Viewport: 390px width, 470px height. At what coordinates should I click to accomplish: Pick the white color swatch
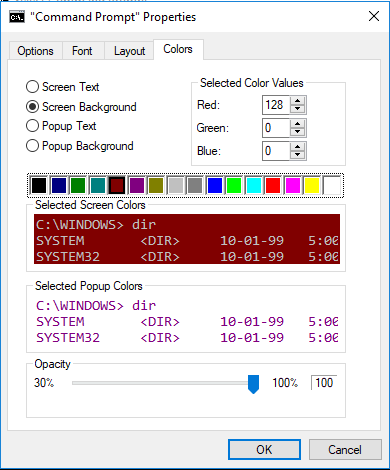point(332,185)
